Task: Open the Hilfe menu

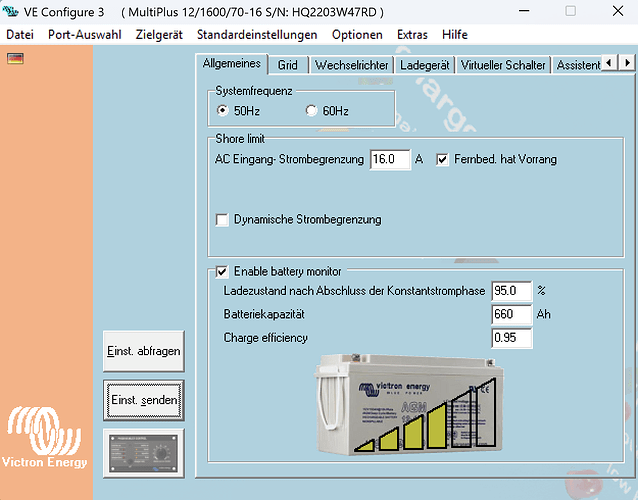Action: pyautogui.click(x=455, y=35)
